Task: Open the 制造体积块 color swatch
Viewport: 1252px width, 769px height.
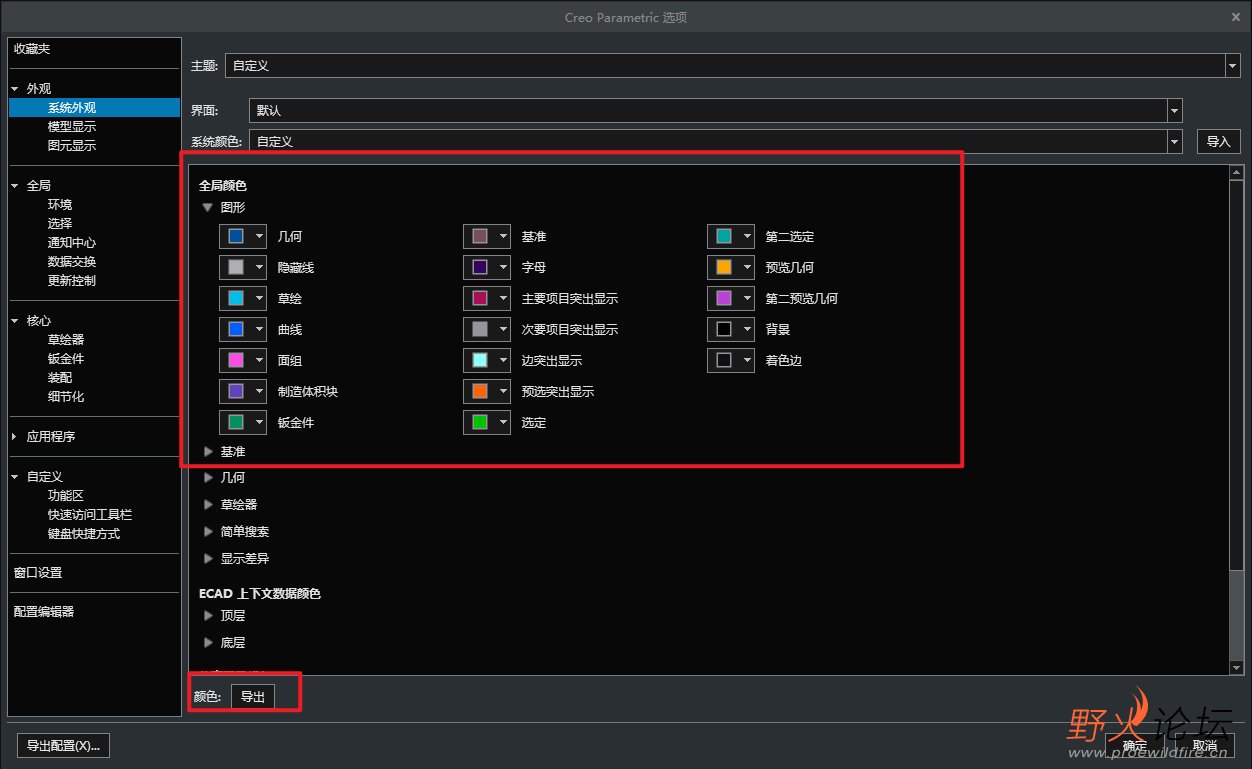Action: (243, 391)
